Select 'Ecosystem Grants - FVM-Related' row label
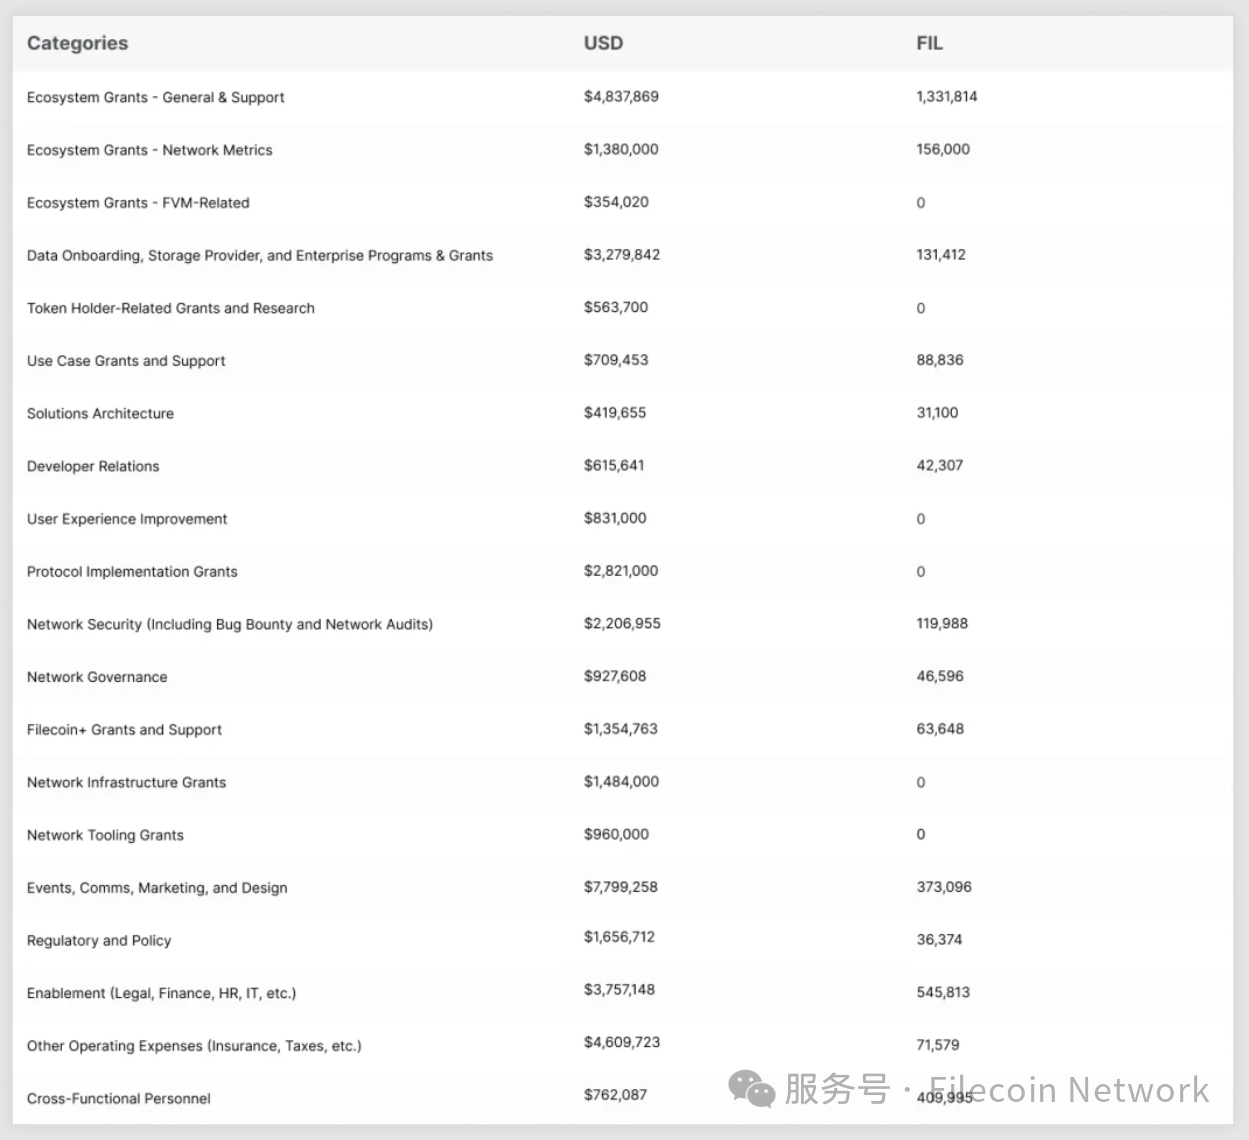Image resolution: width=1249 pixels, height=1140 pixels. 138,203
